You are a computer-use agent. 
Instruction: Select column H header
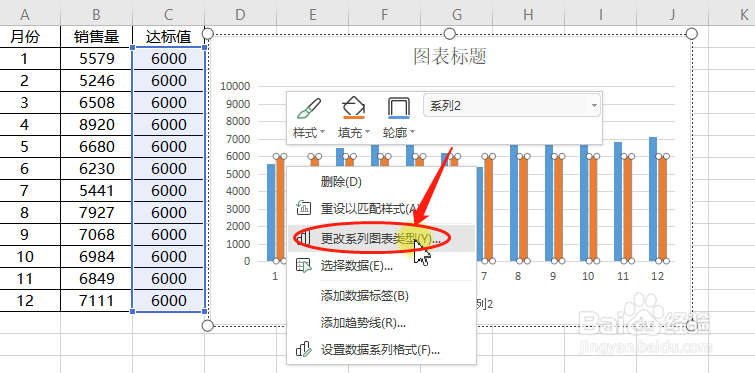click(528, 15)
